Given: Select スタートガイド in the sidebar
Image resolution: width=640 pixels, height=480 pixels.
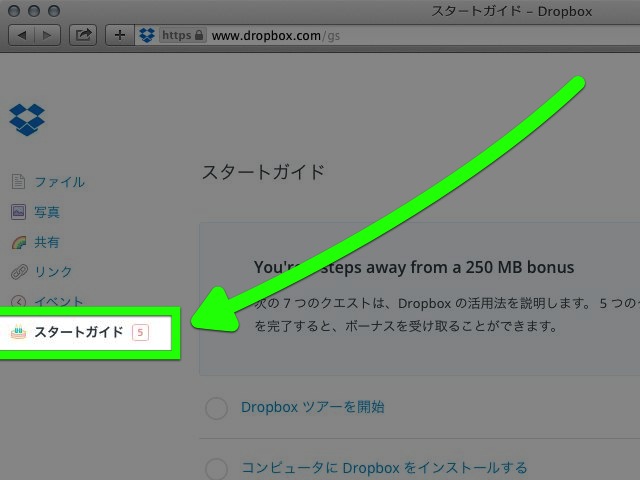Looking at the screenshot, I should pos(79,332).
